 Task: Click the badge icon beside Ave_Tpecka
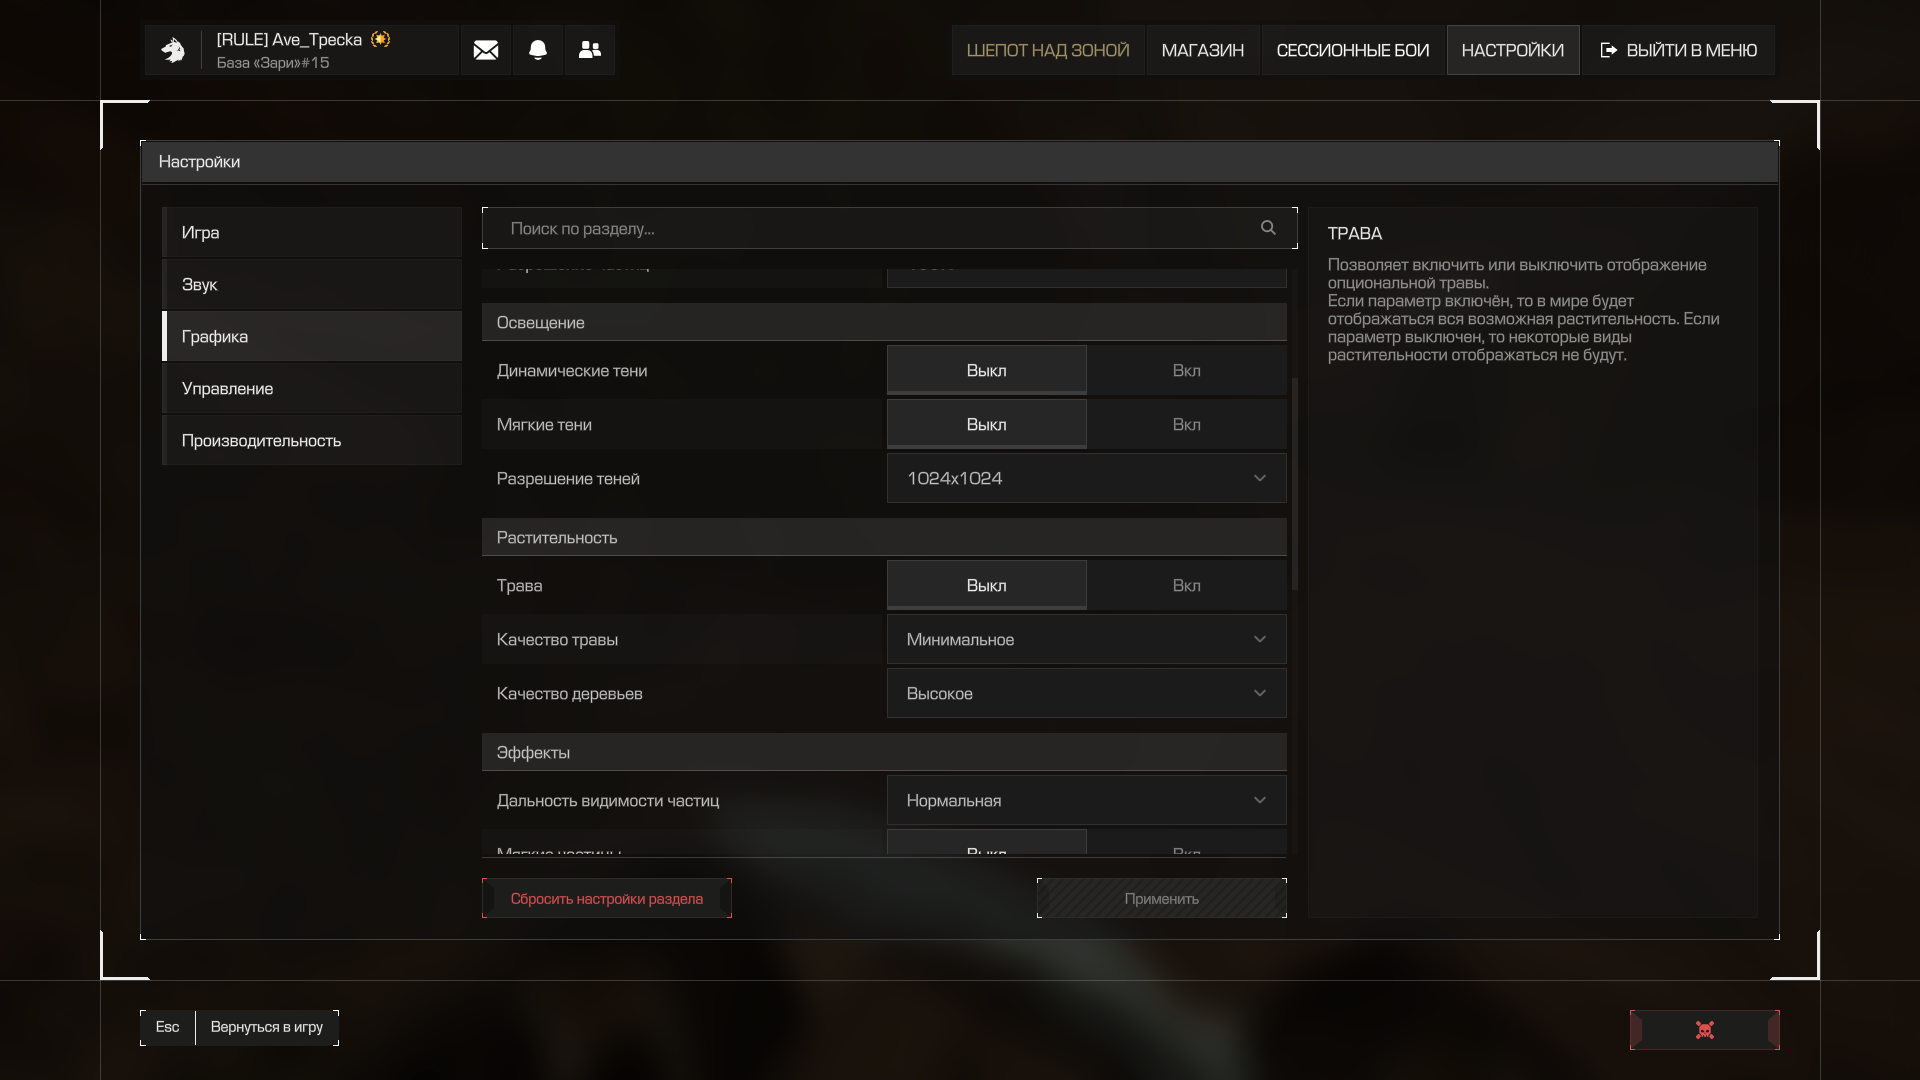380,39
